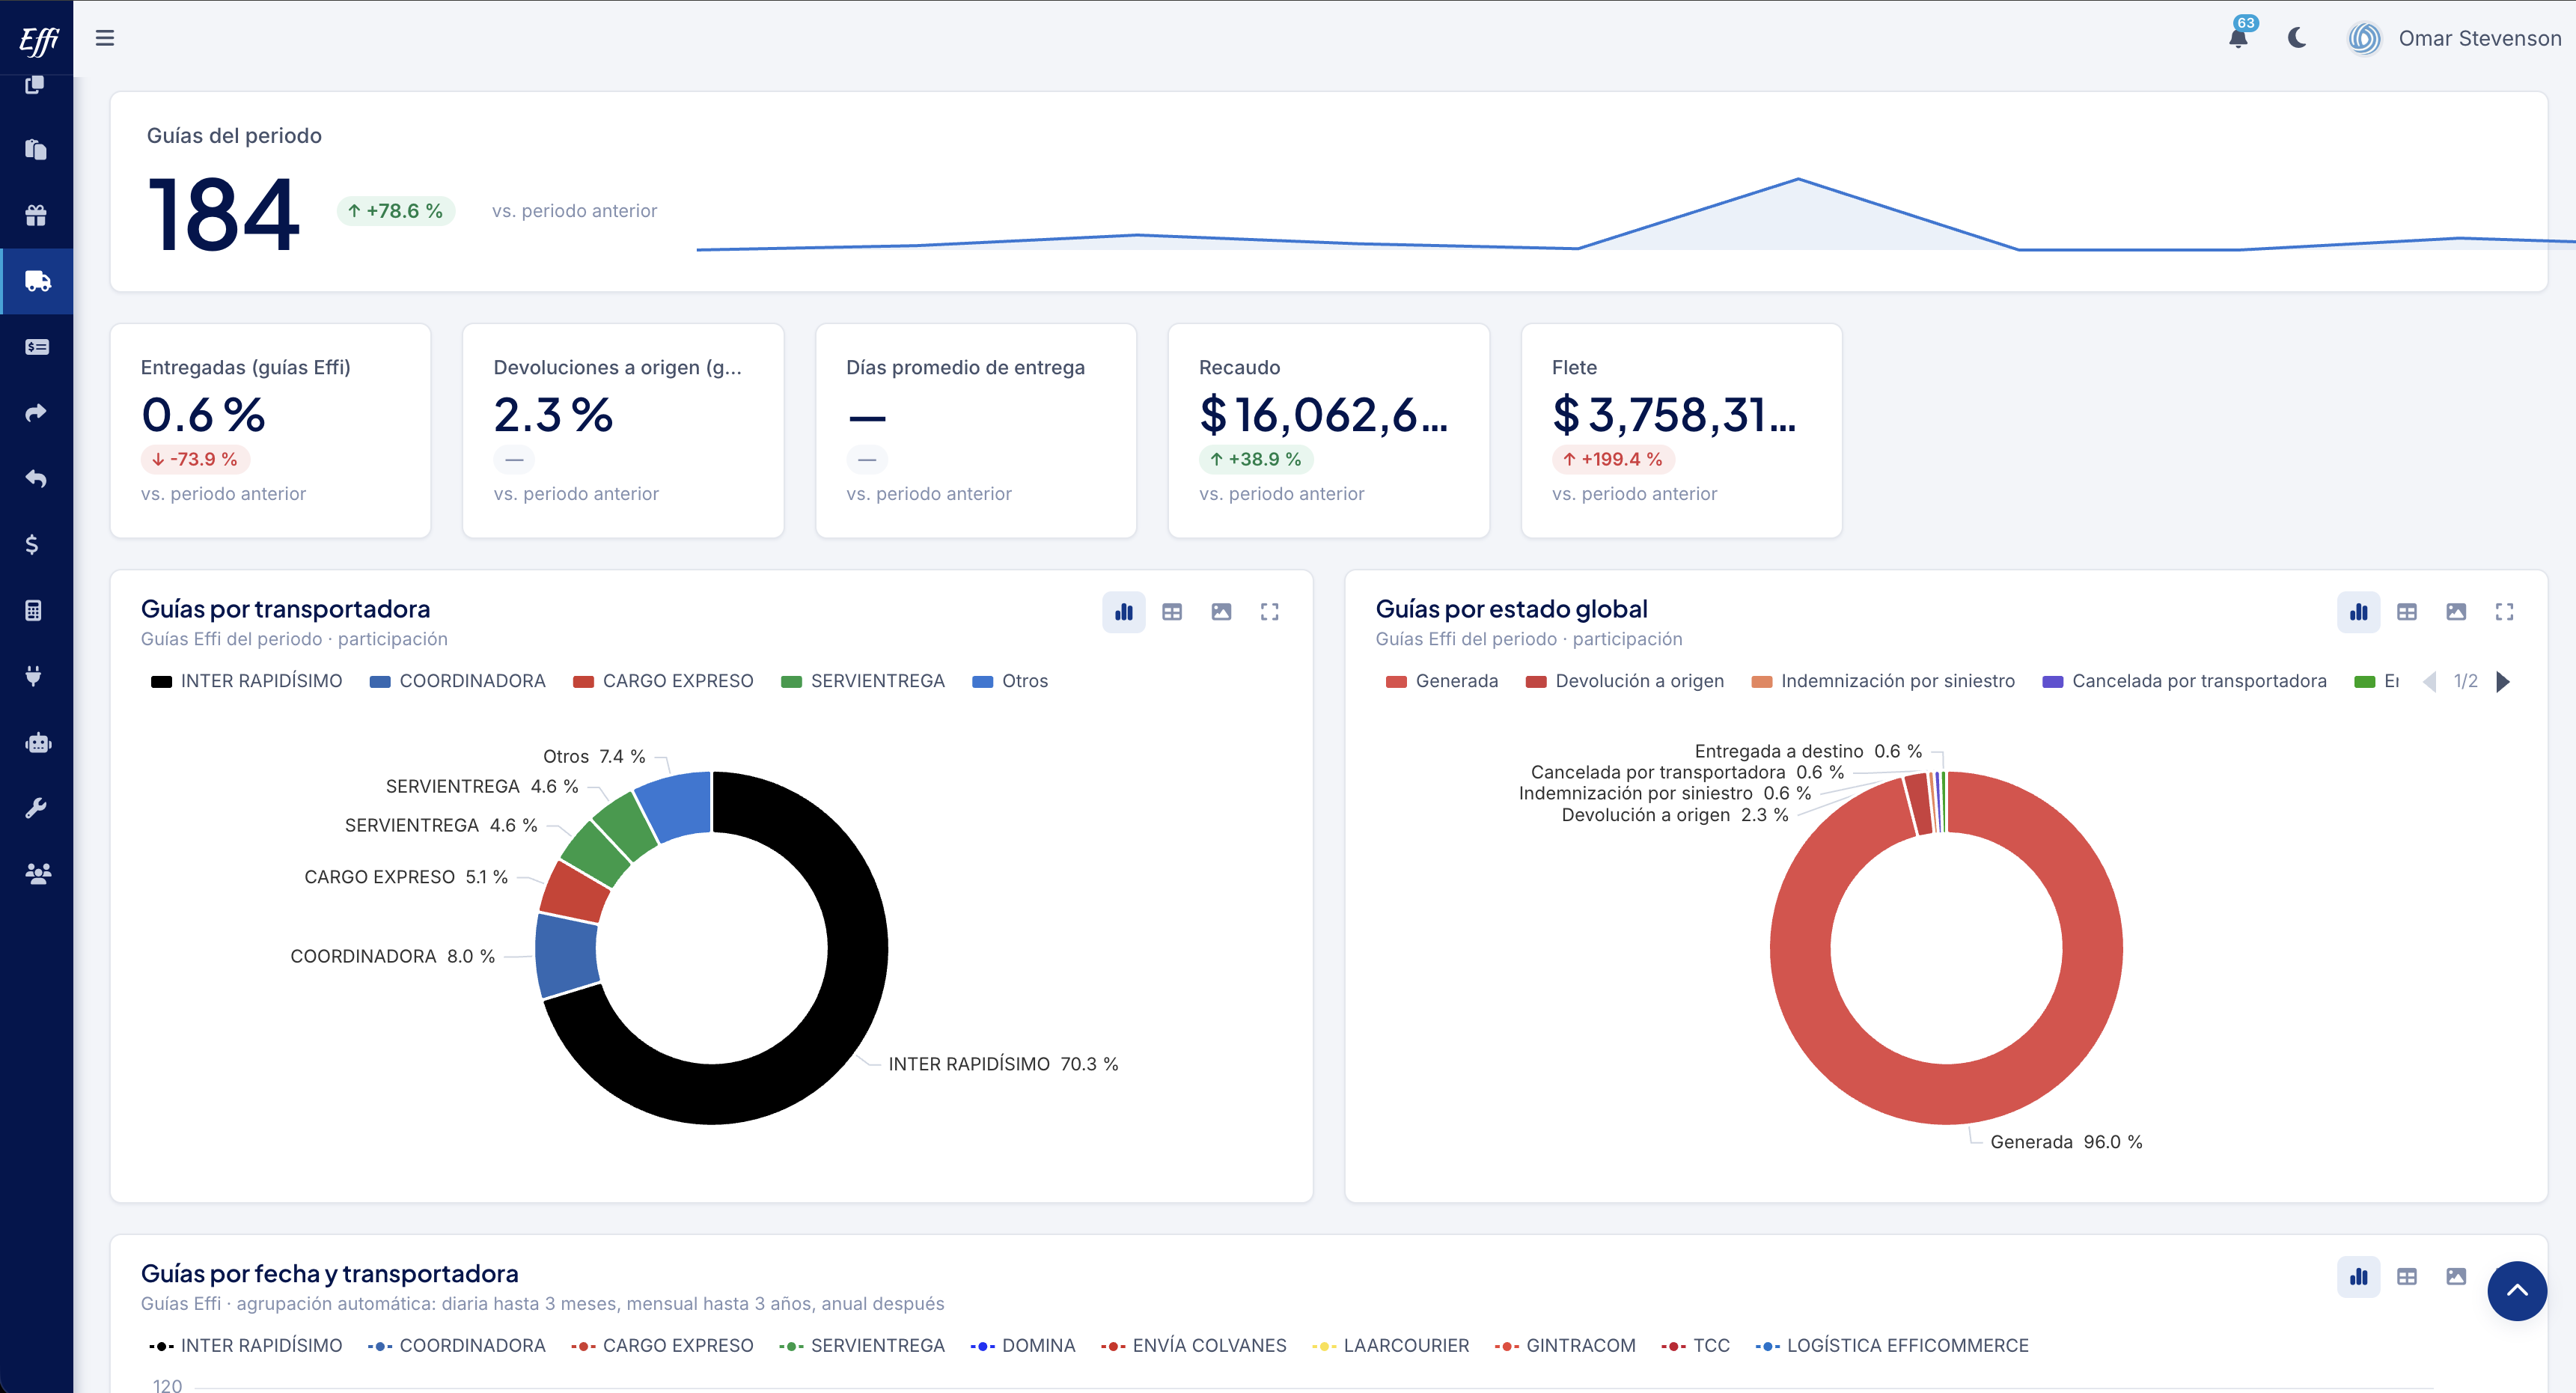Open the dollar sign sidebar icon

pos(33,544)
